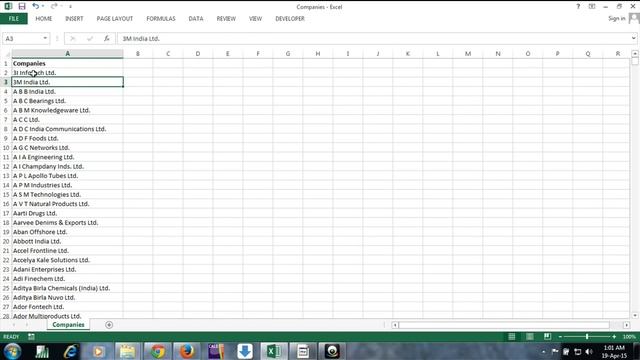
Task: Click the Cancel entry X icon
Action: click(x=73, y=38)
